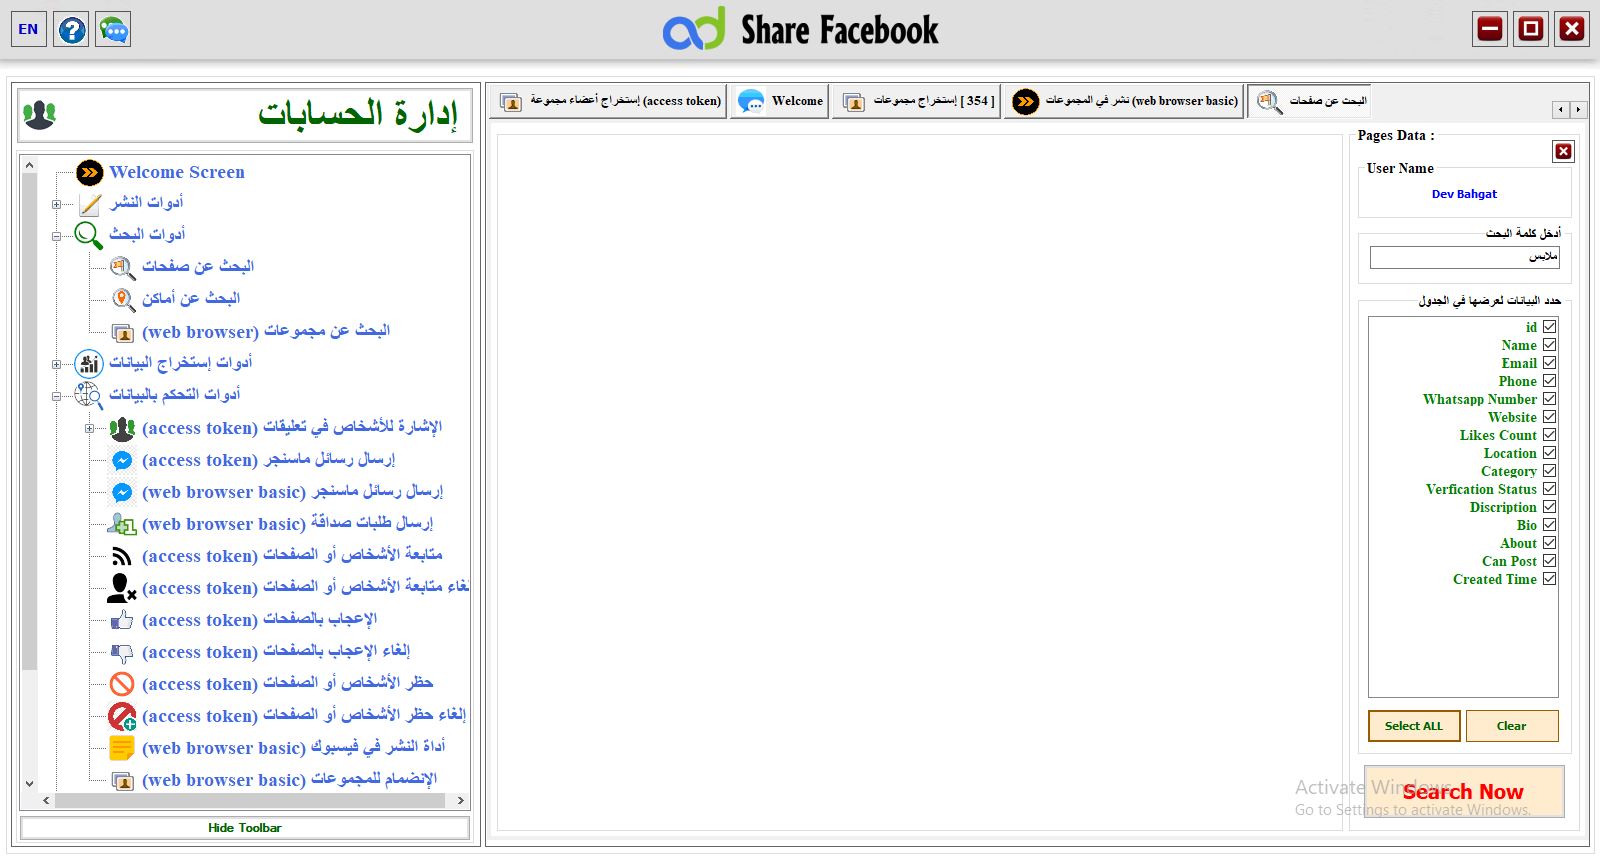This screenshot has height=860, width=1600.
Task: Click the tree vertical scrollbar down arrow
Action: tap(29, 783)
